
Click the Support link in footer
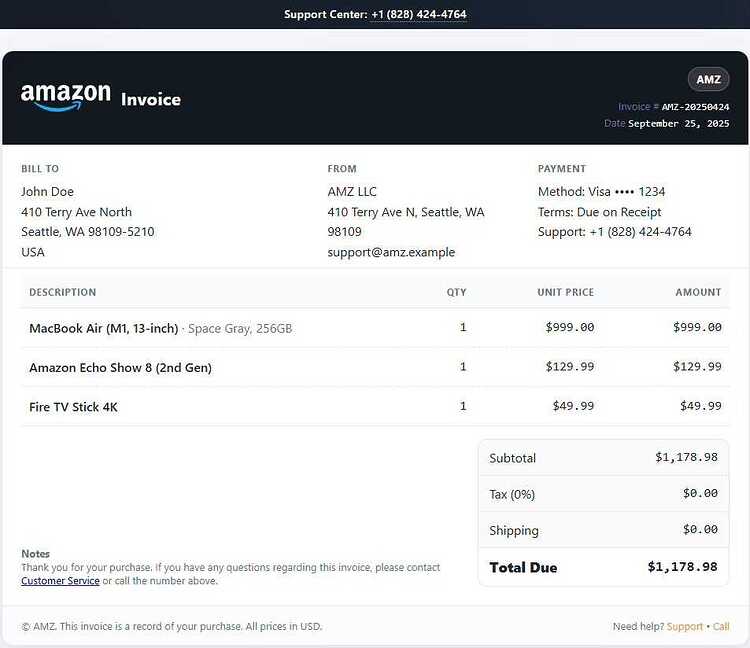tap(685, 626)
